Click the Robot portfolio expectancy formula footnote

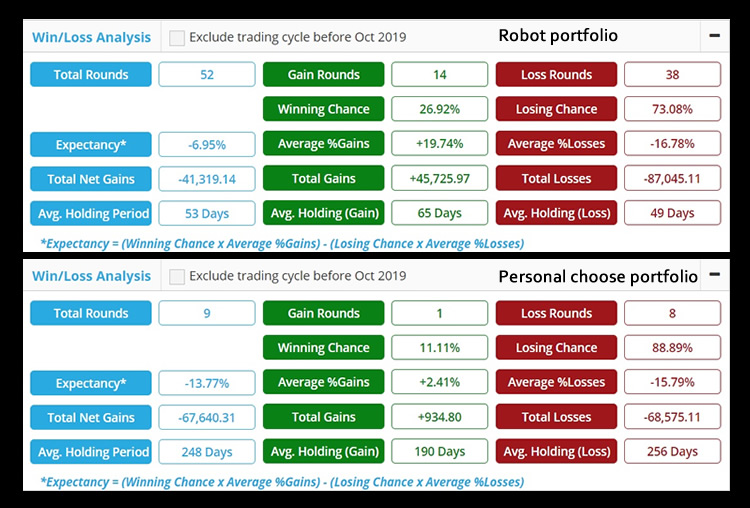point(282,243)
